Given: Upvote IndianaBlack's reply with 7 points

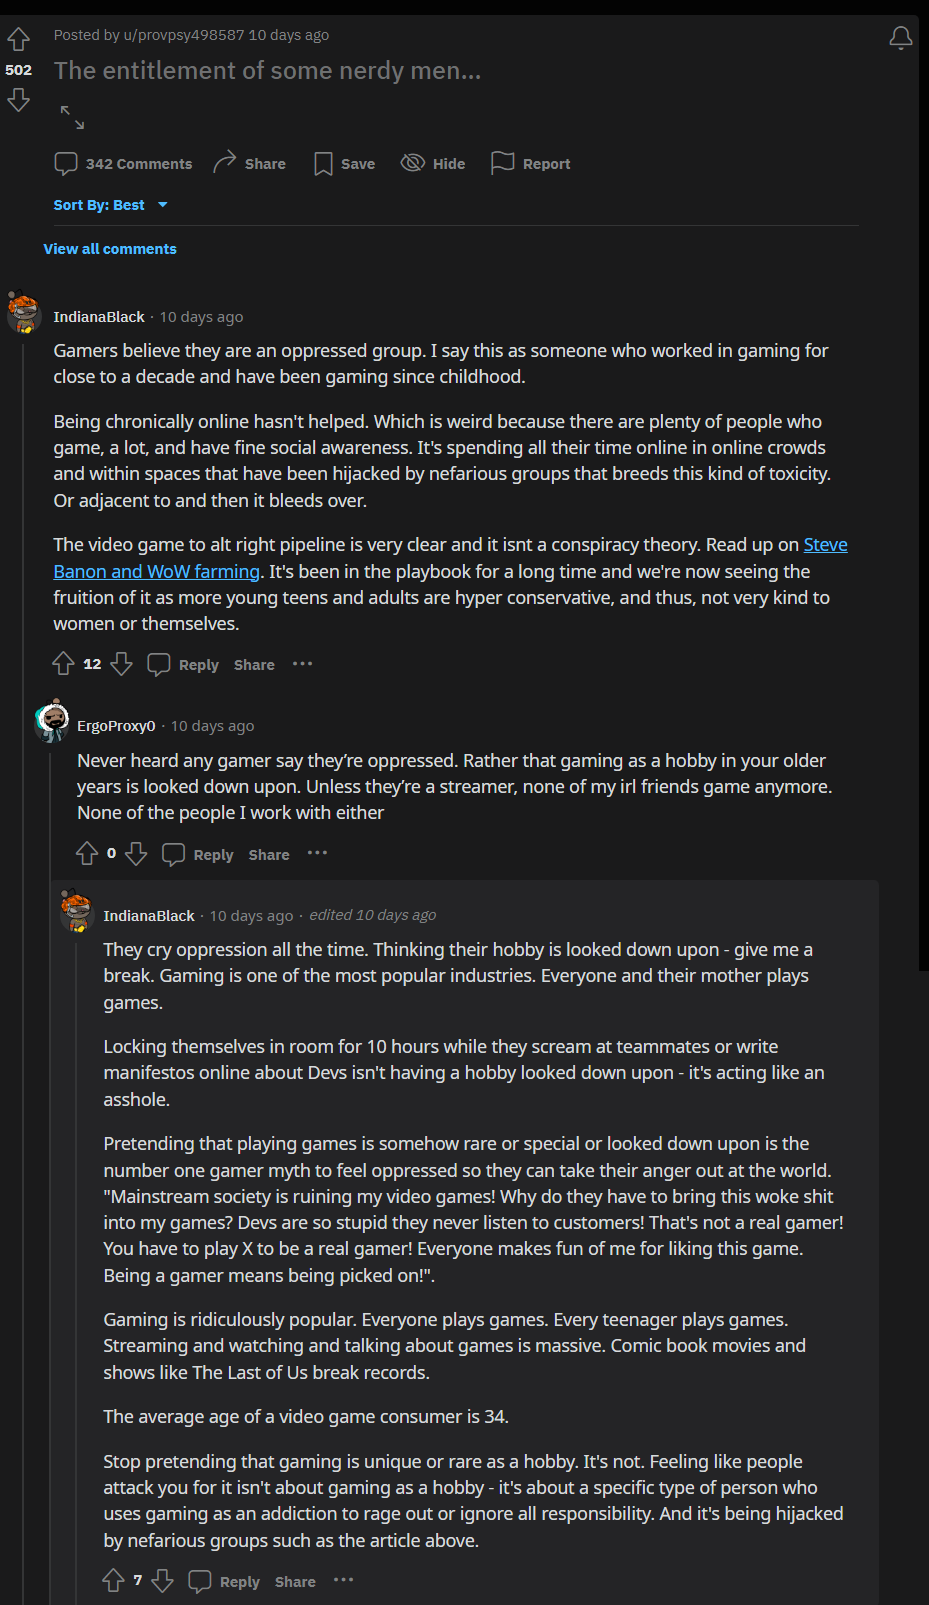Looking at the screenshot, I should (113, 1581).
